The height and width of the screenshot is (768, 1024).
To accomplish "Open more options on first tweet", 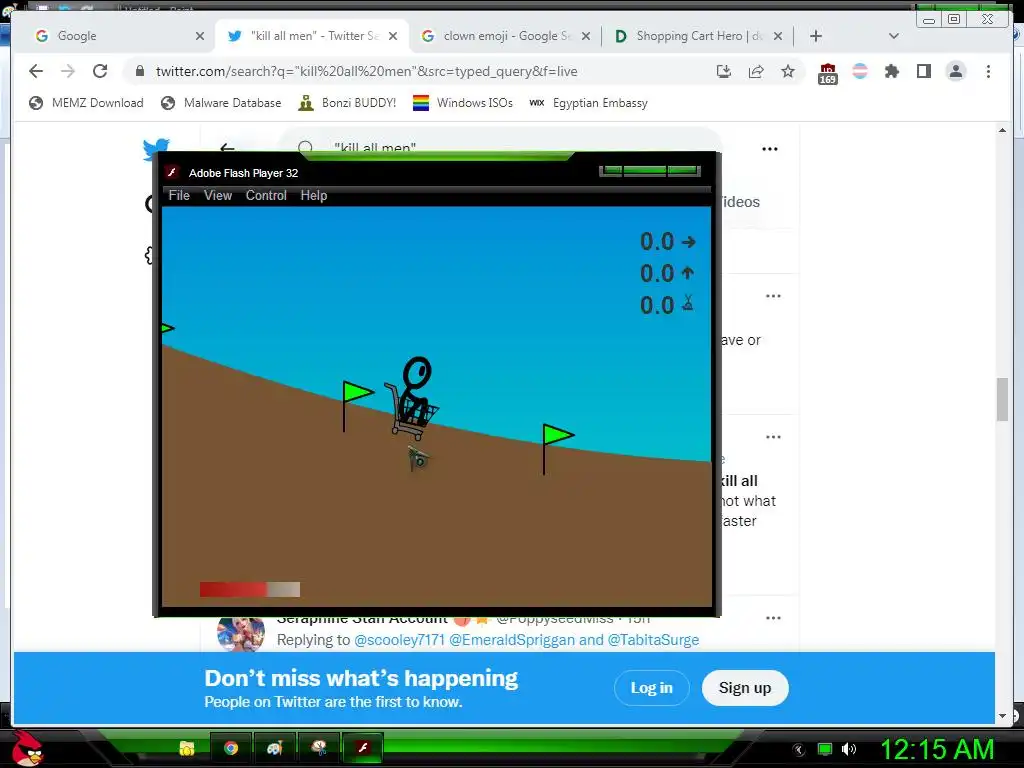I will click(x=773, y=296).
